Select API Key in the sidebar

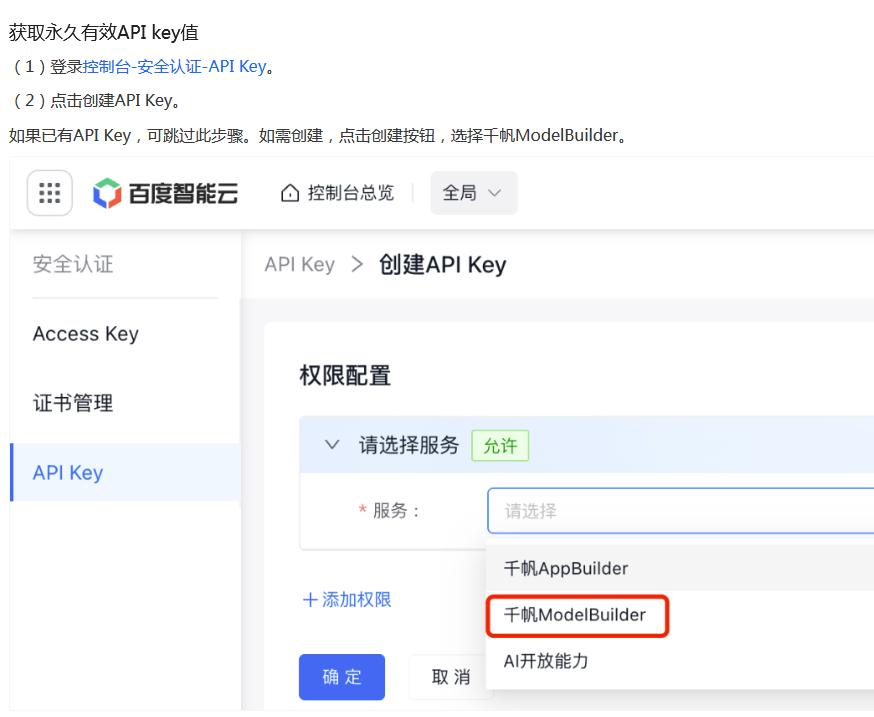125,472
